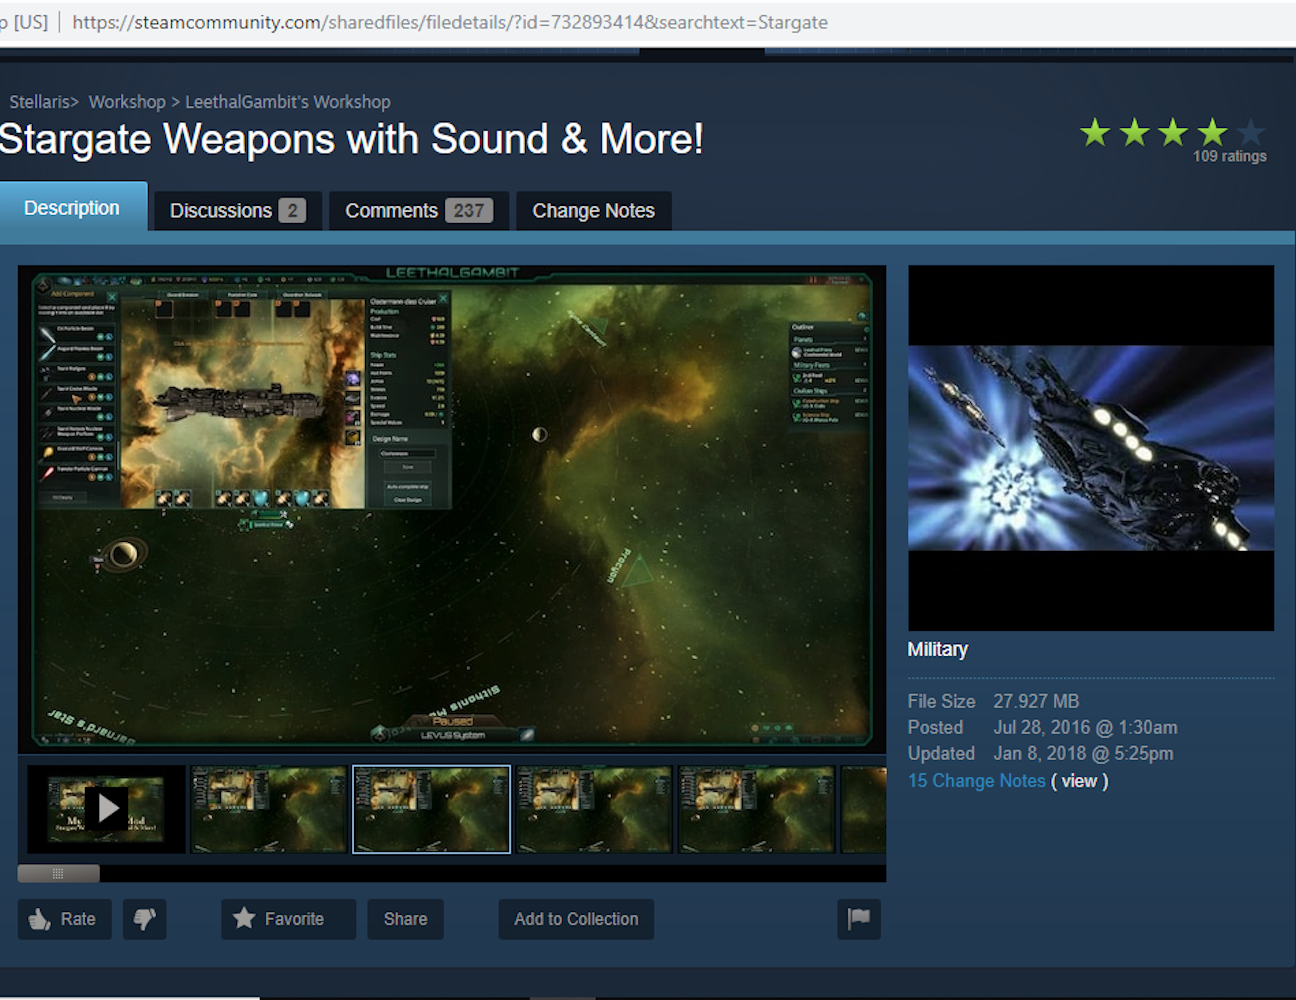
Task: Click the '27.927 MB' file size value
Action: click(x=1036, y=701)
